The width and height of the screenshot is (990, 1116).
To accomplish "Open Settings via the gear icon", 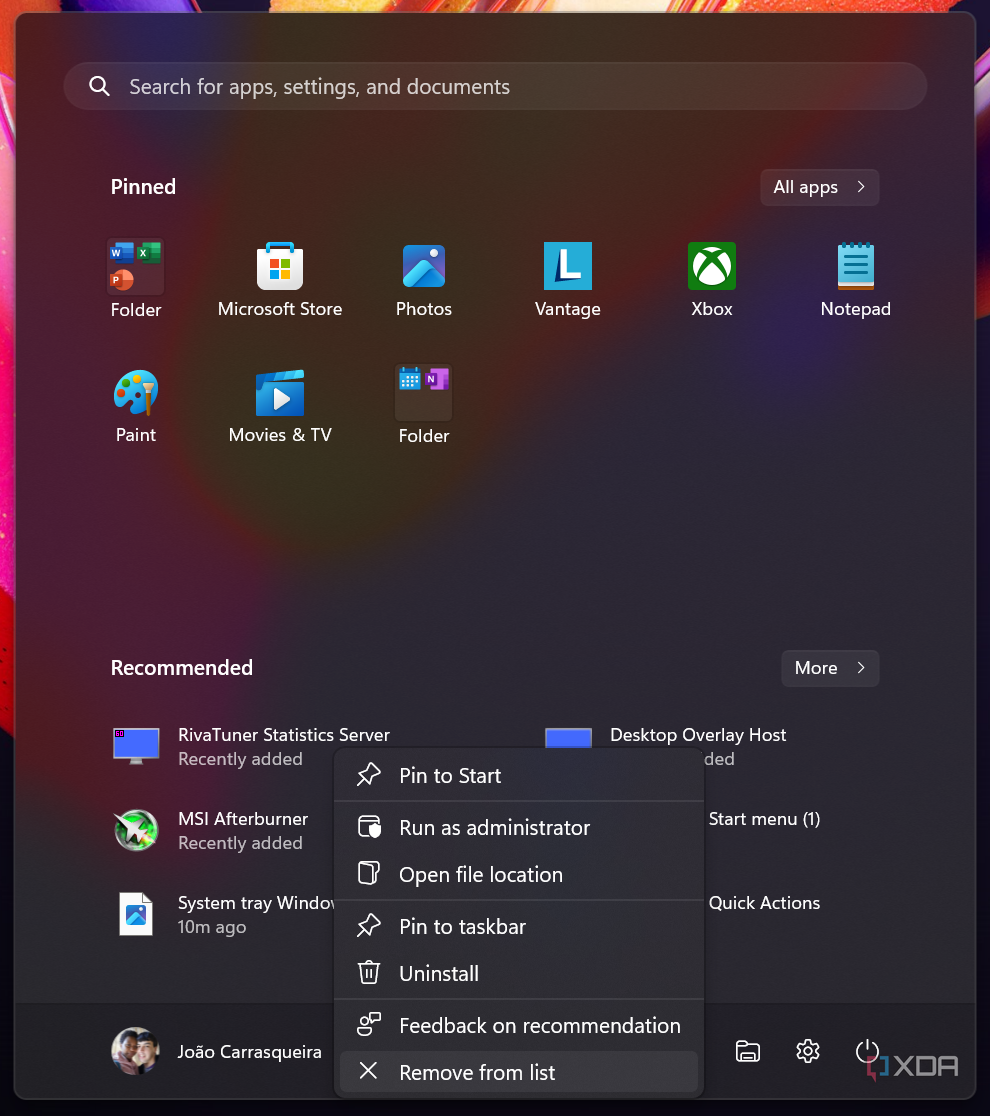I will [808, 1051].
